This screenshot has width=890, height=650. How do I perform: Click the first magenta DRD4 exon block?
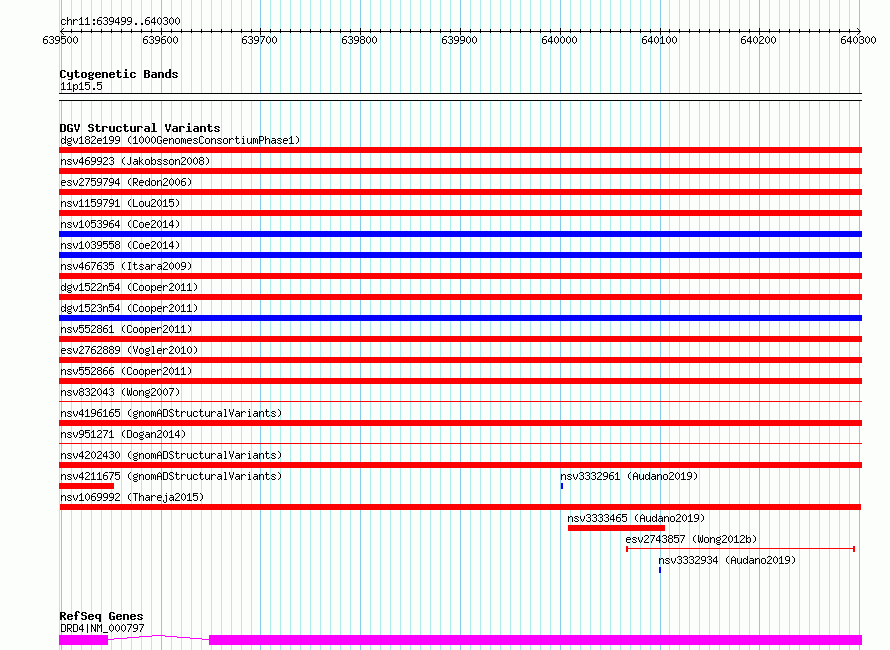(83, 640)
